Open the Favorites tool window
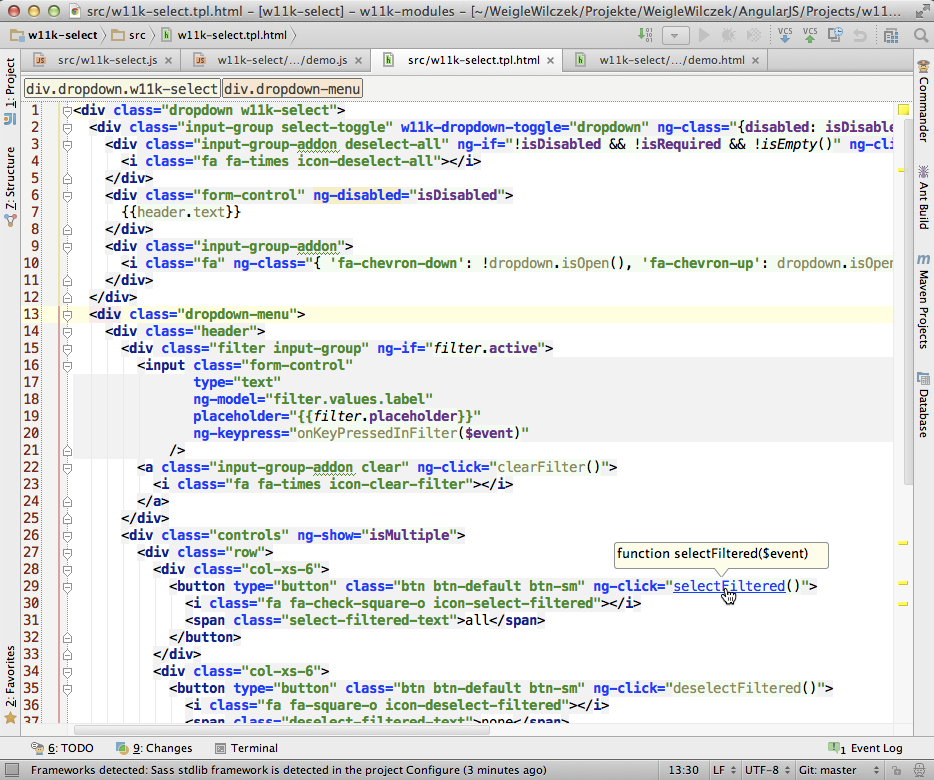The height and width of the screenshot is (780, 934). pyautogui.click(x=10, y=685)
